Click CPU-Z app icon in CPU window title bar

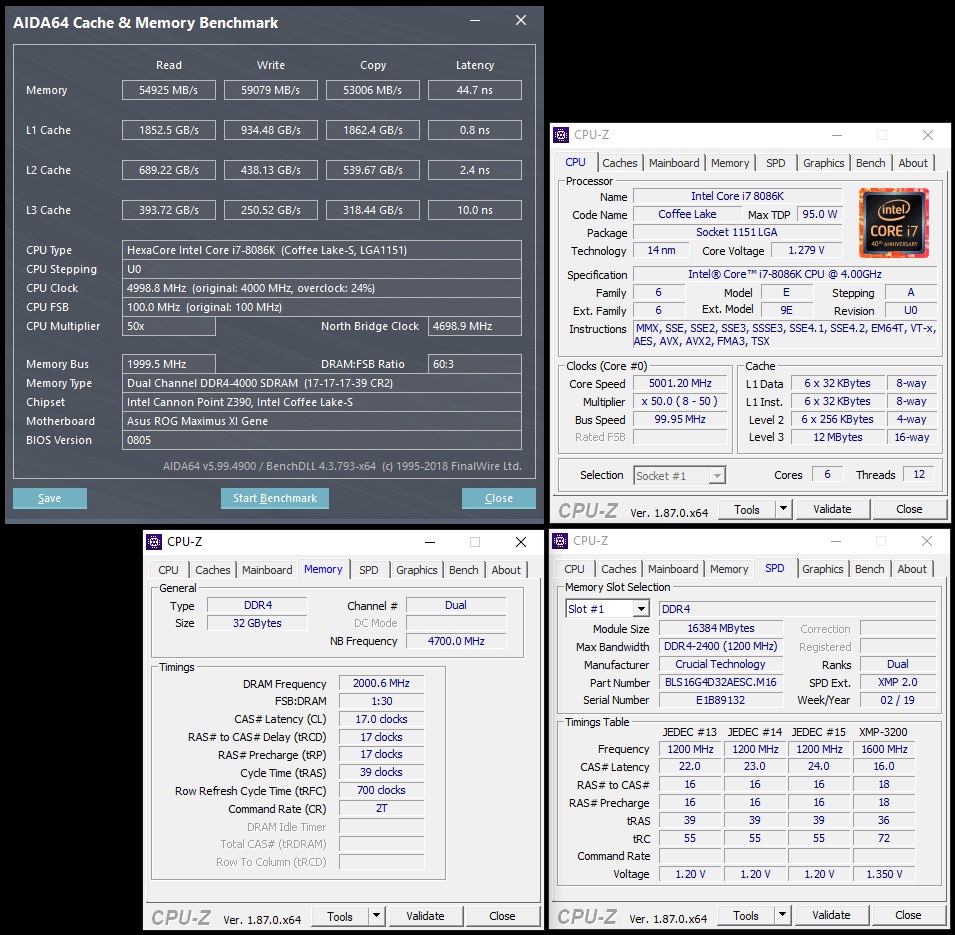point(560,135)
